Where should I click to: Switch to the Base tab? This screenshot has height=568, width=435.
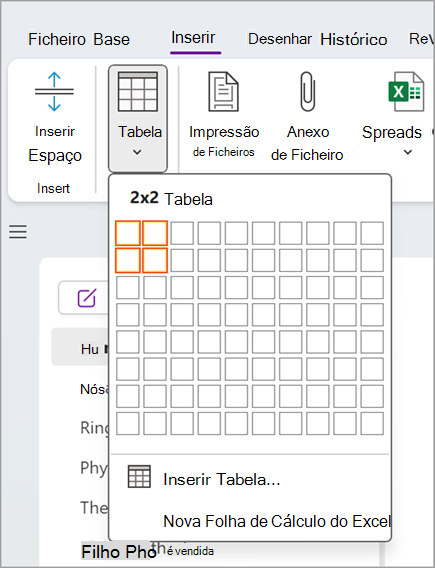pyautogui.click(x=111, y=39)
